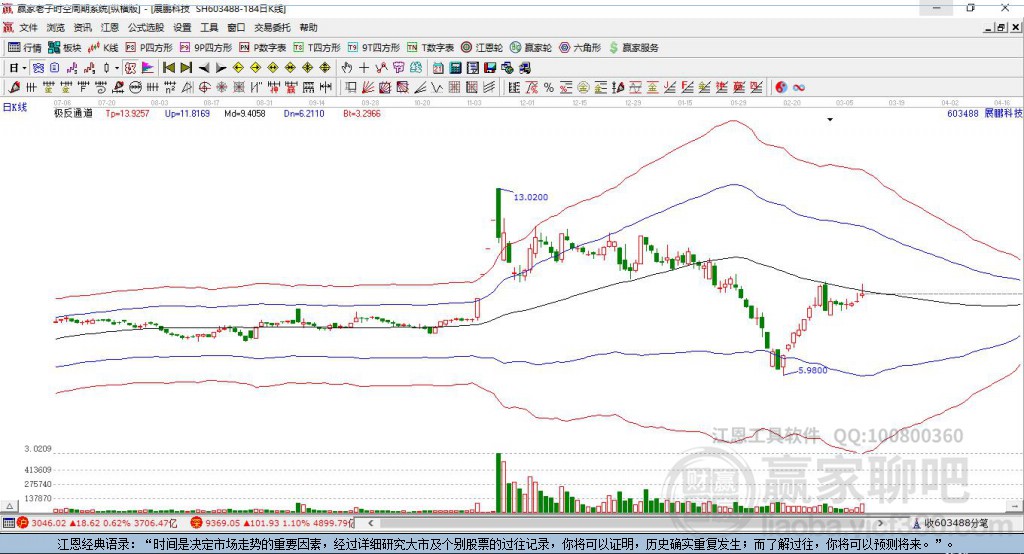Image resolution: width=1024 pixels, height=554 pixels.
Task: Click the 日K线 period label
Action: point(14,107)
